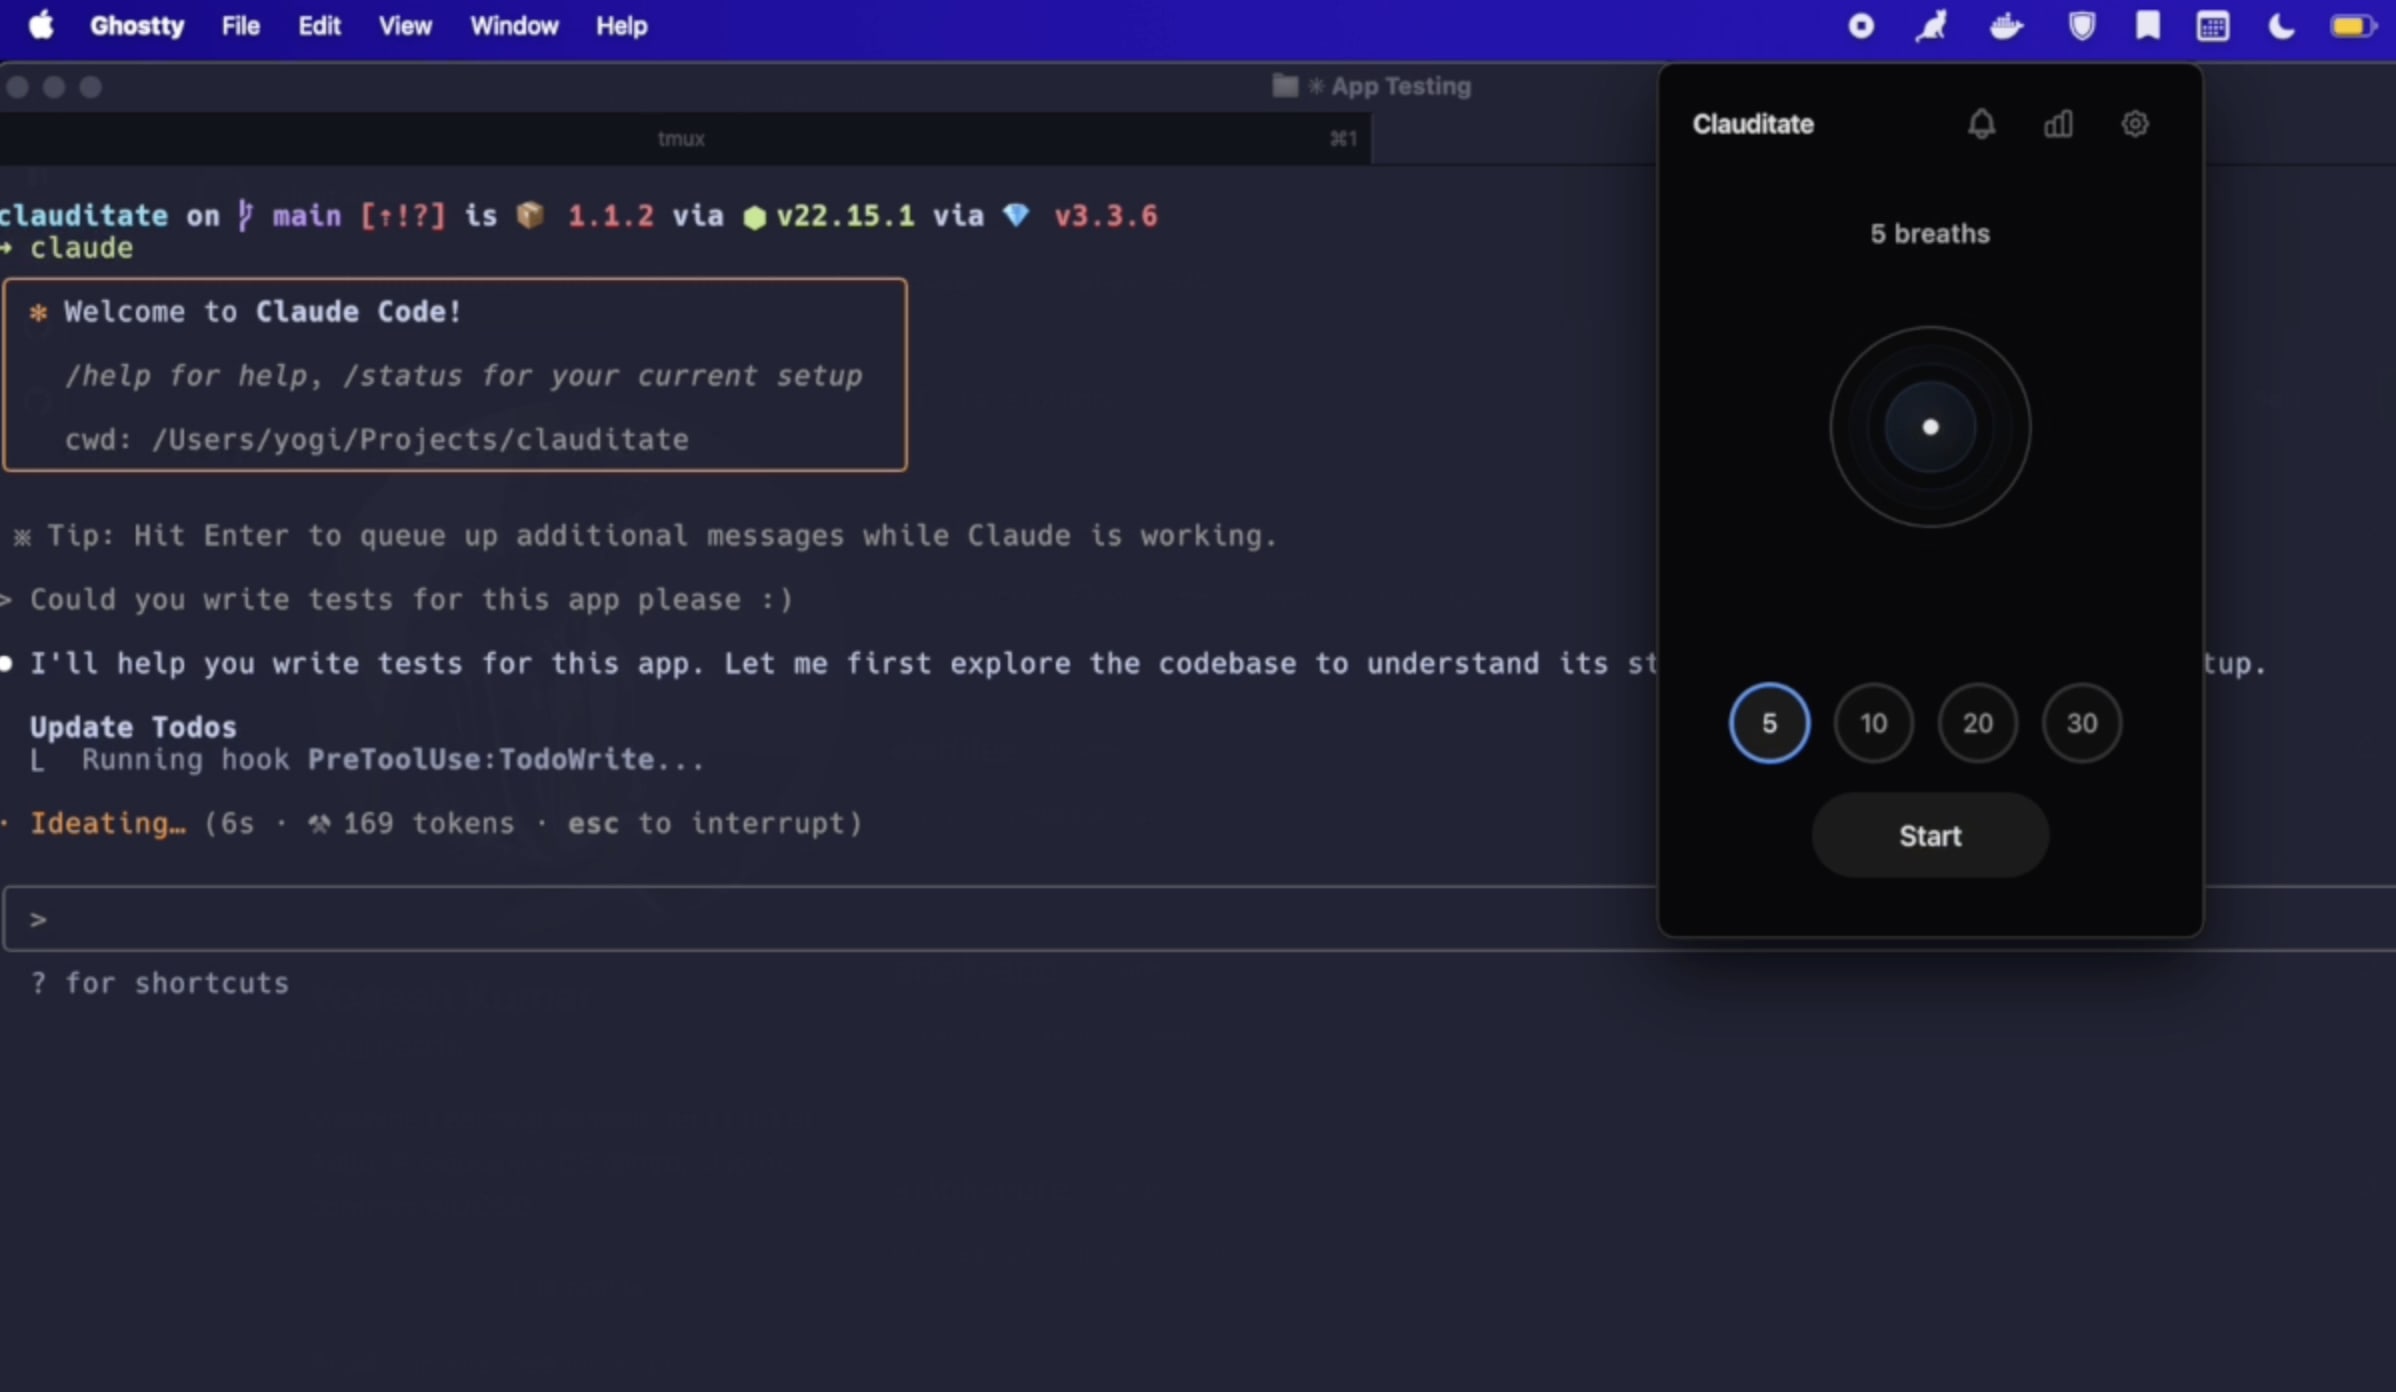Image resolution: width=2396 pixels, height=1392 pixels.
Task: Click the breathing circle animation
Action: pyautogui.click(x=1929, y=427)
